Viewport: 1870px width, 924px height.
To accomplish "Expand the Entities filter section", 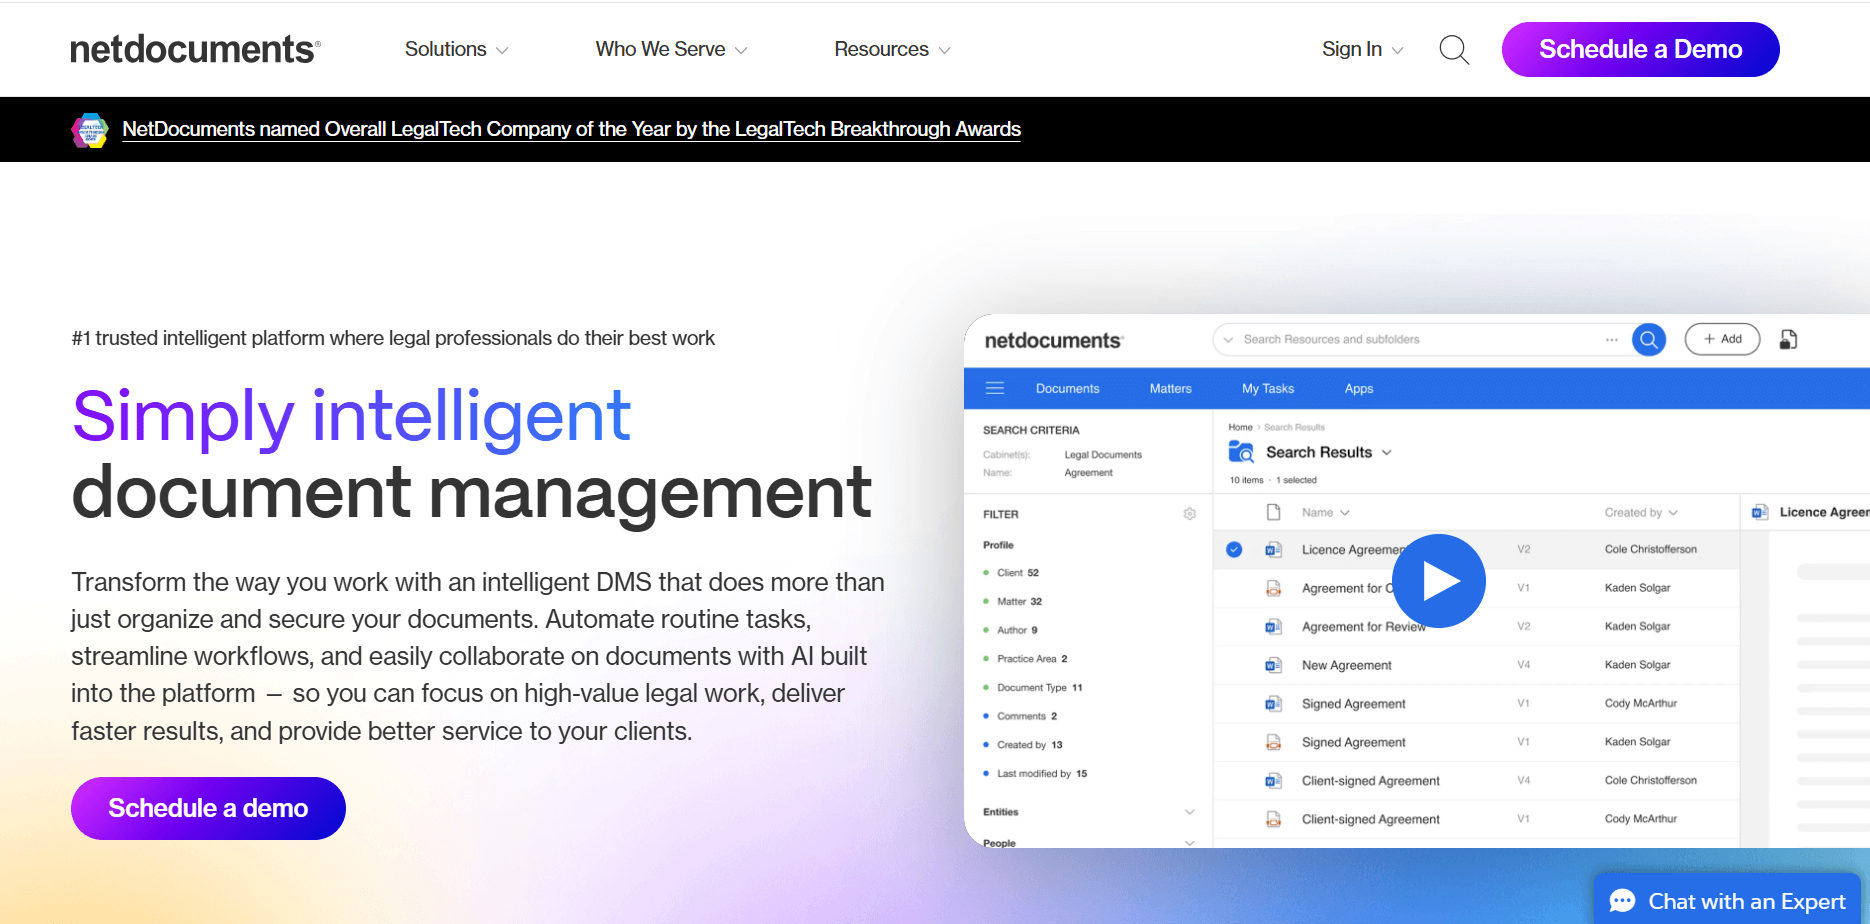I will coord(1190,812).
